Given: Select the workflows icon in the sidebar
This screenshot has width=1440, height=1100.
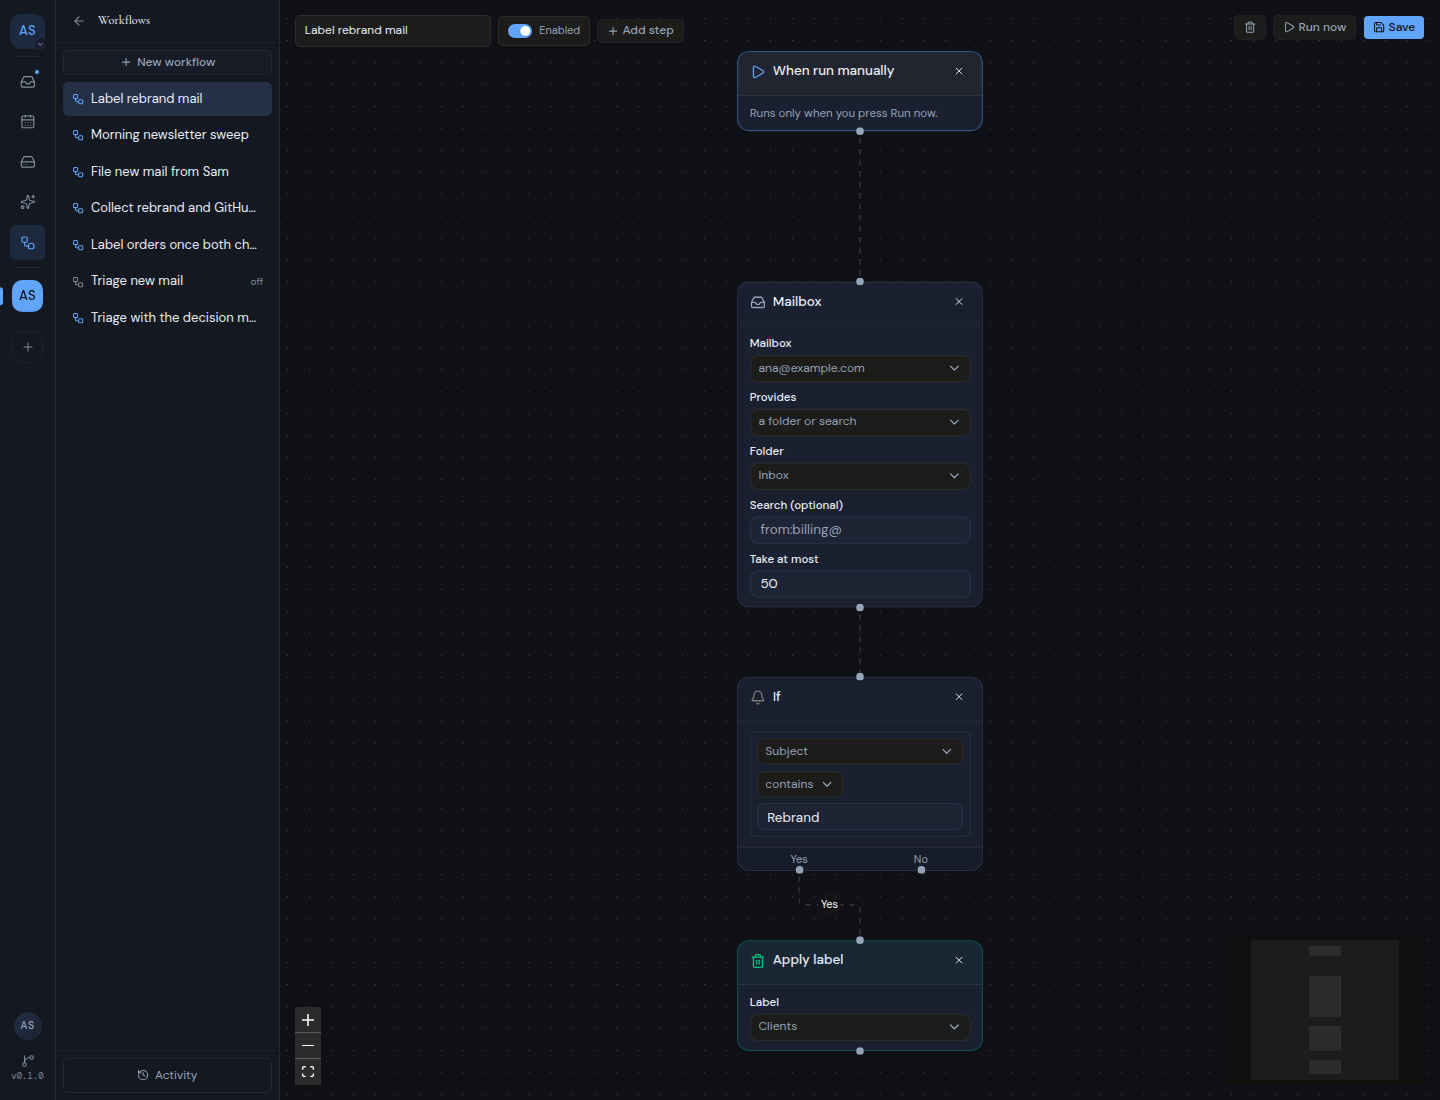Looking at the screenshot, I should point(28,243).
